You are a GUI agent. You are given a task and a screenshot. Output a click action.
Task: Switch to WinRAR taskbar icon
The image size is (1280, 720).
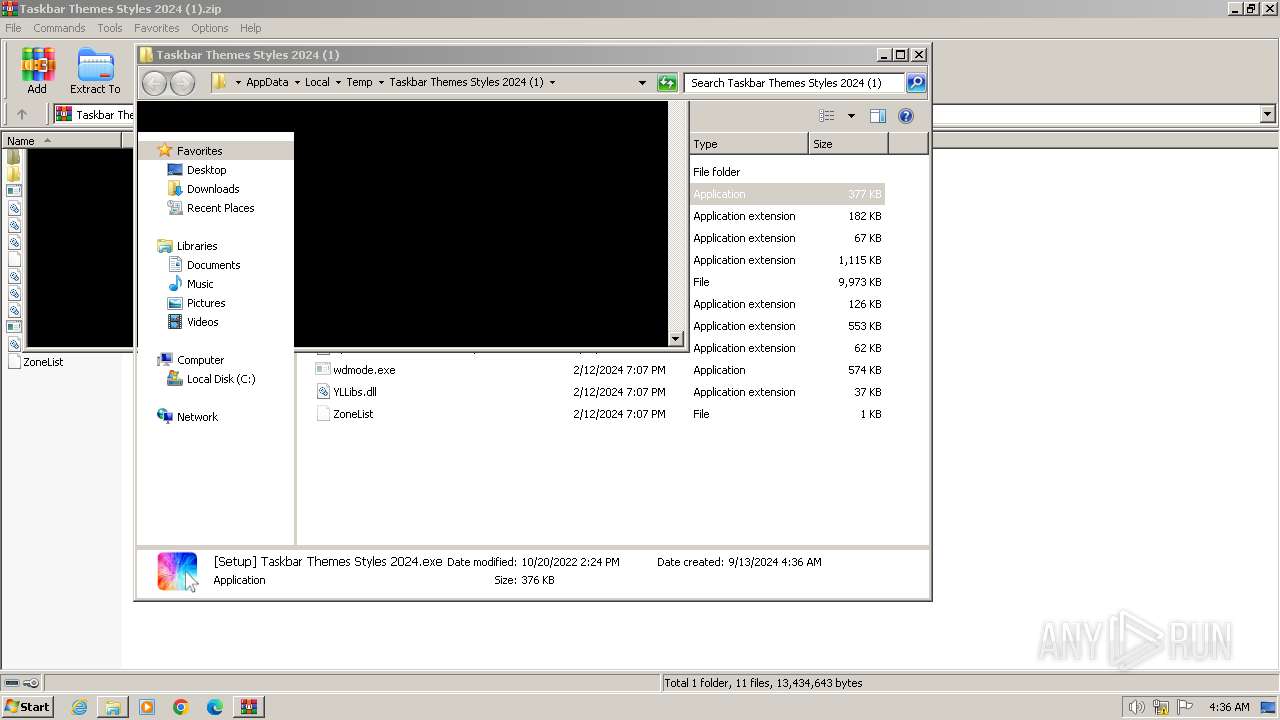pos(248,707)
